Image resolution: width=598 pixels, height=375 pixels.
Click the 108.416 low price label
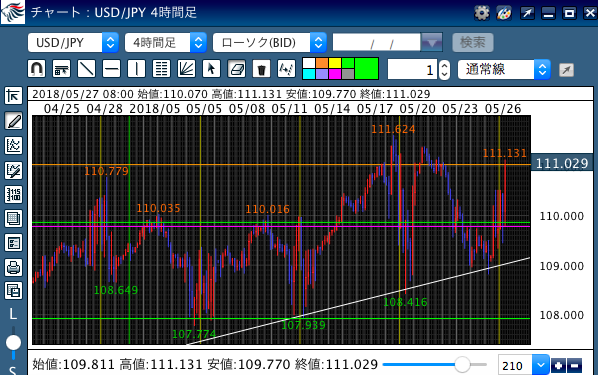[x=405, y=302]
